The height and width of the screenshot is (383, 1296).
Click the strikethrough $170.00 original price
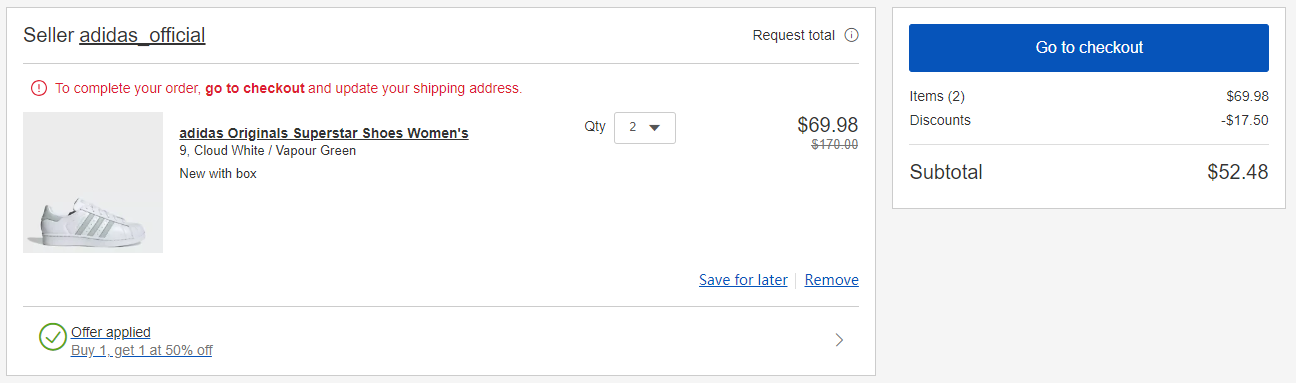[x=834, y=144]
